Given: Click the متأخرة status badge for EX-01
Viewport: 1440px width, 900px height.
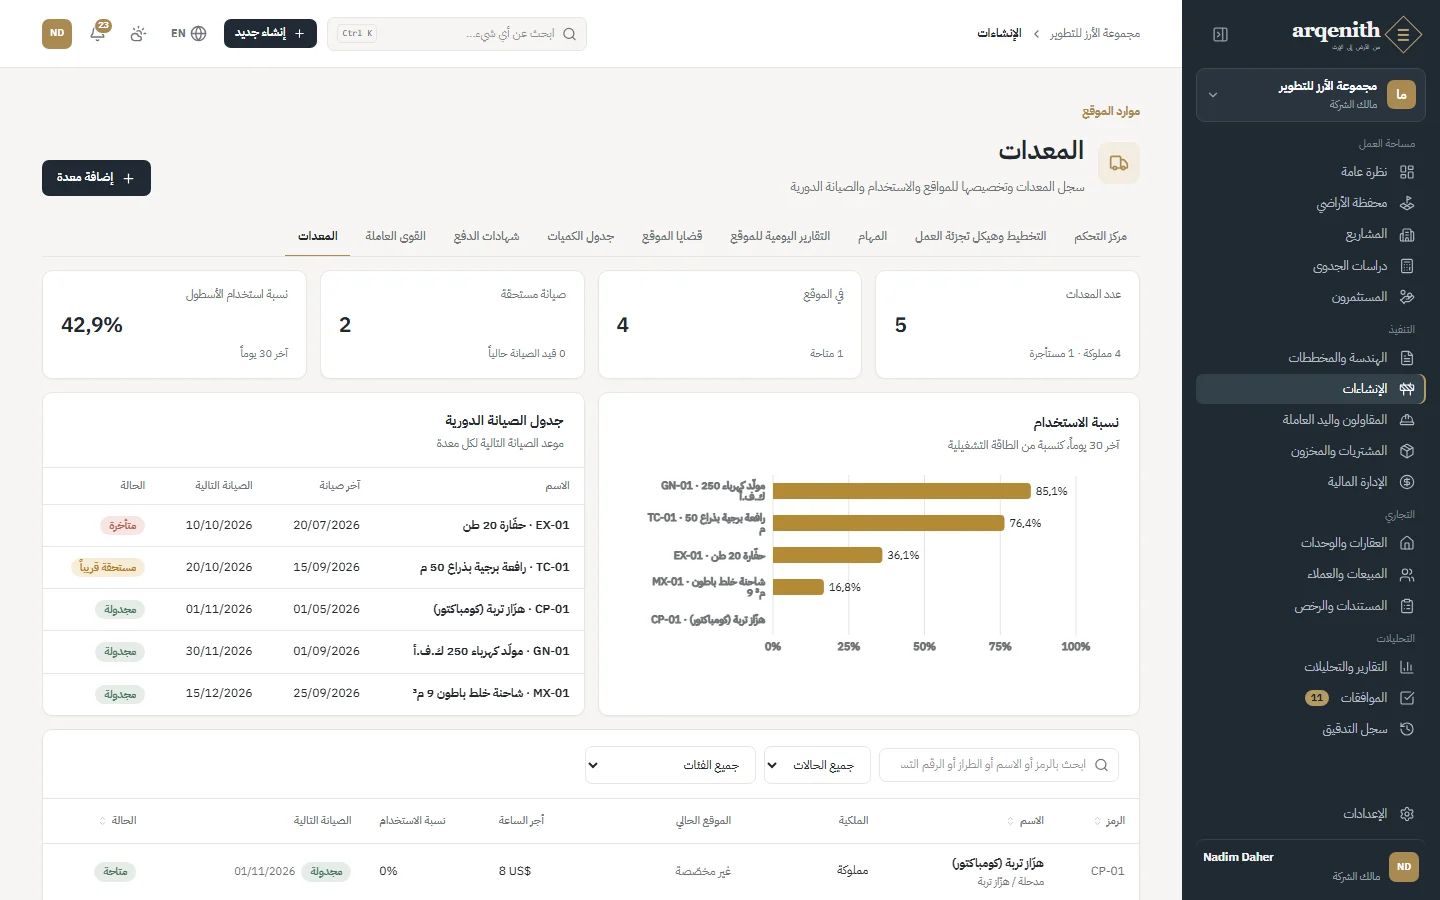Looking at the screenshot, I should (122, 526).
